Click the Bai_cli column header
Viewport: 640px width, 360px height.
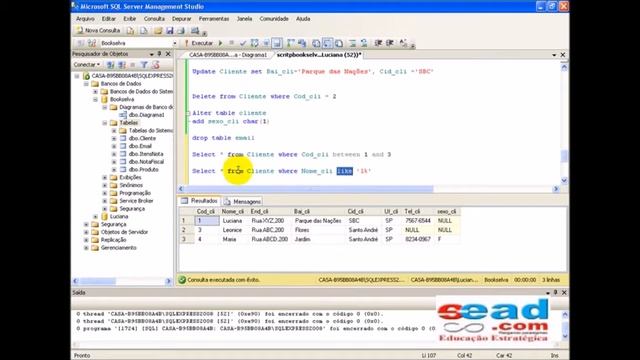tap(318, 211)
